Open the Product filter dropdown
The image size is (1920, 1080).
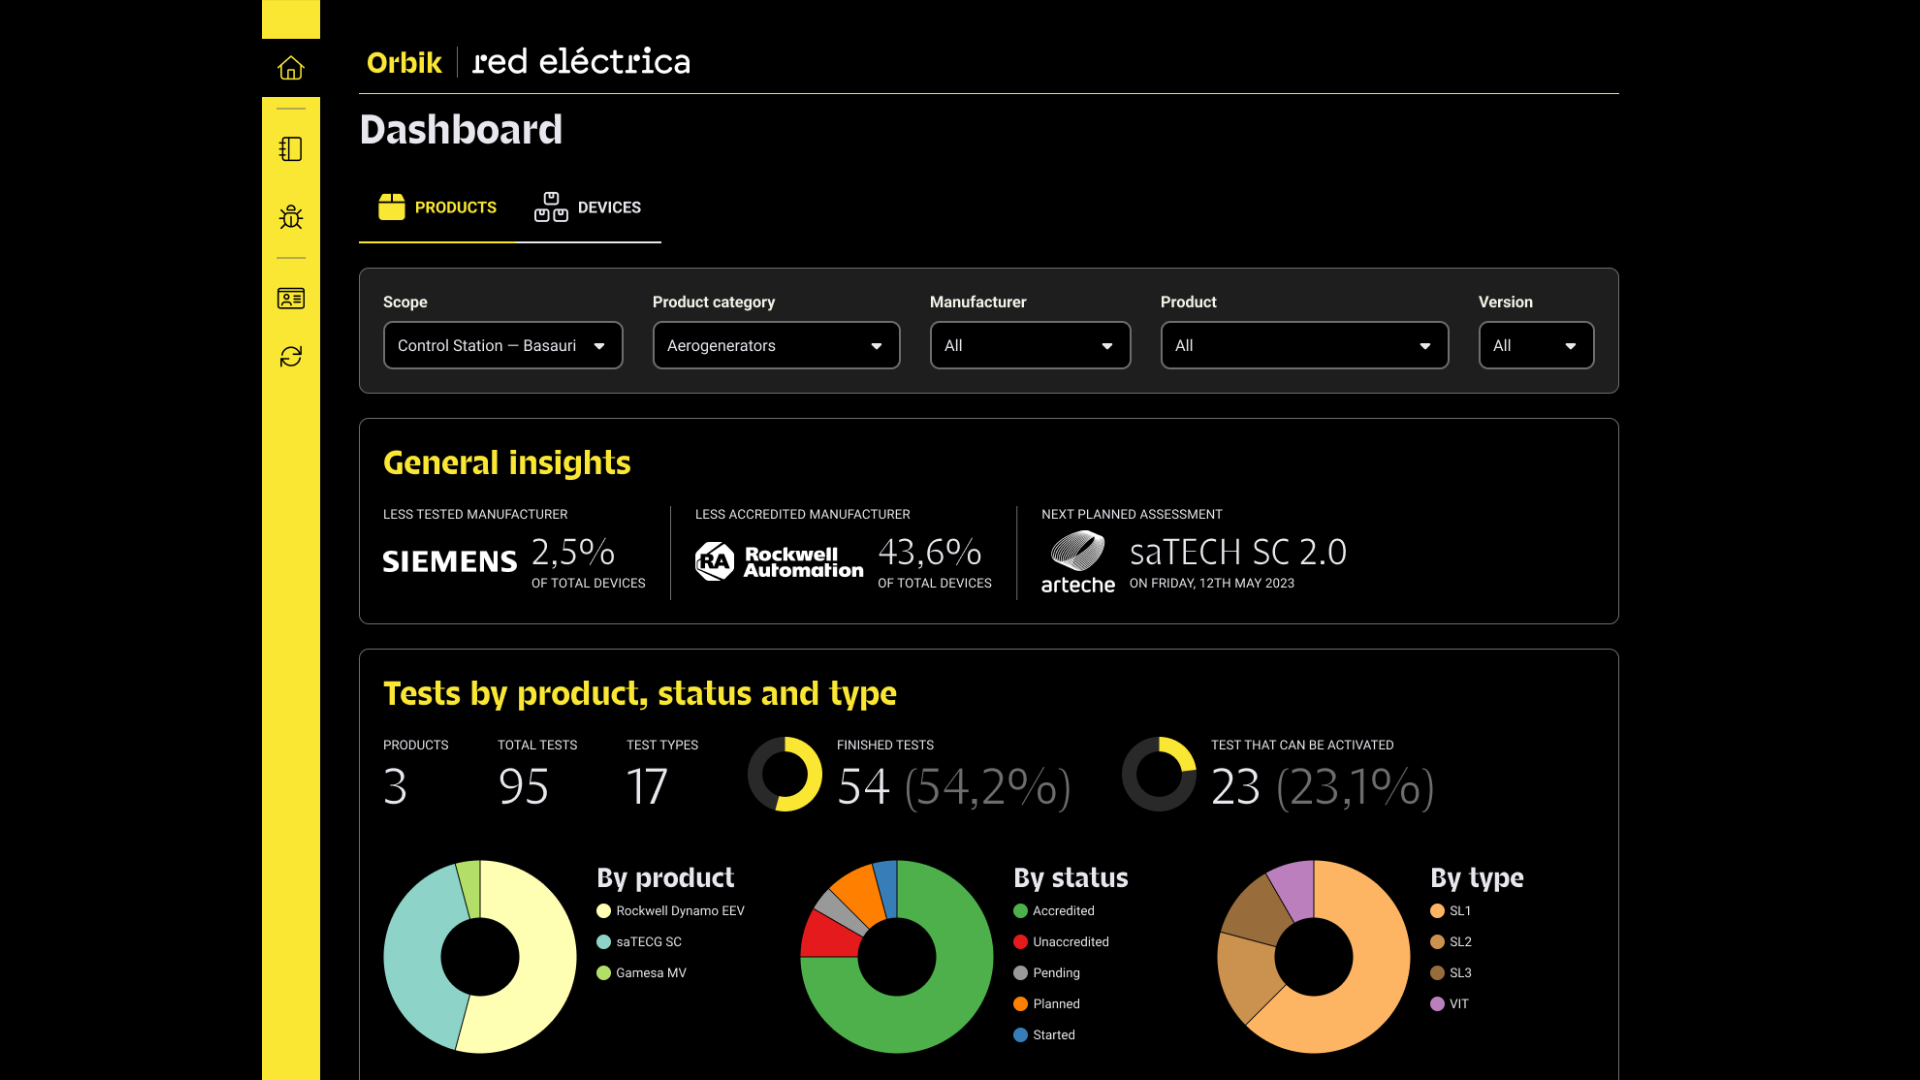point(1304,345)
